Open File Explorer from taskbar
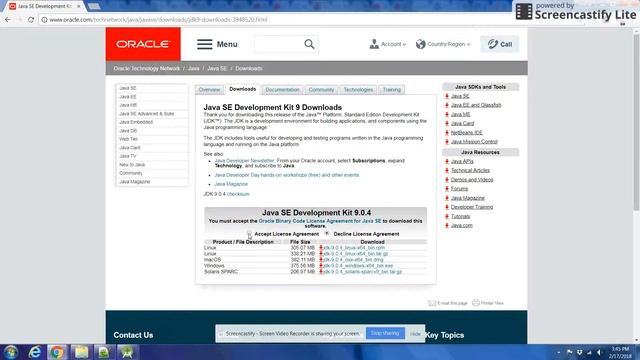This screenshot has height=360, width=640. pyautogui.click(x=81, y=352)
